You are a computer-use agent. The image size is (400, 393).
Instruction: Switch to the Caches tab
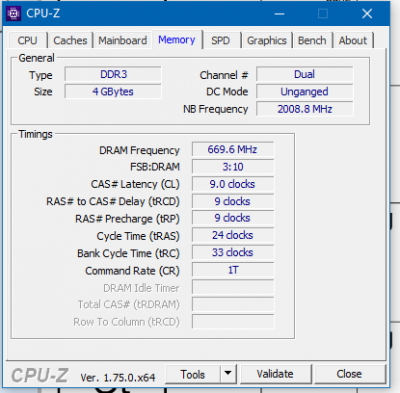pyautogui.click(x=70, y=41)
